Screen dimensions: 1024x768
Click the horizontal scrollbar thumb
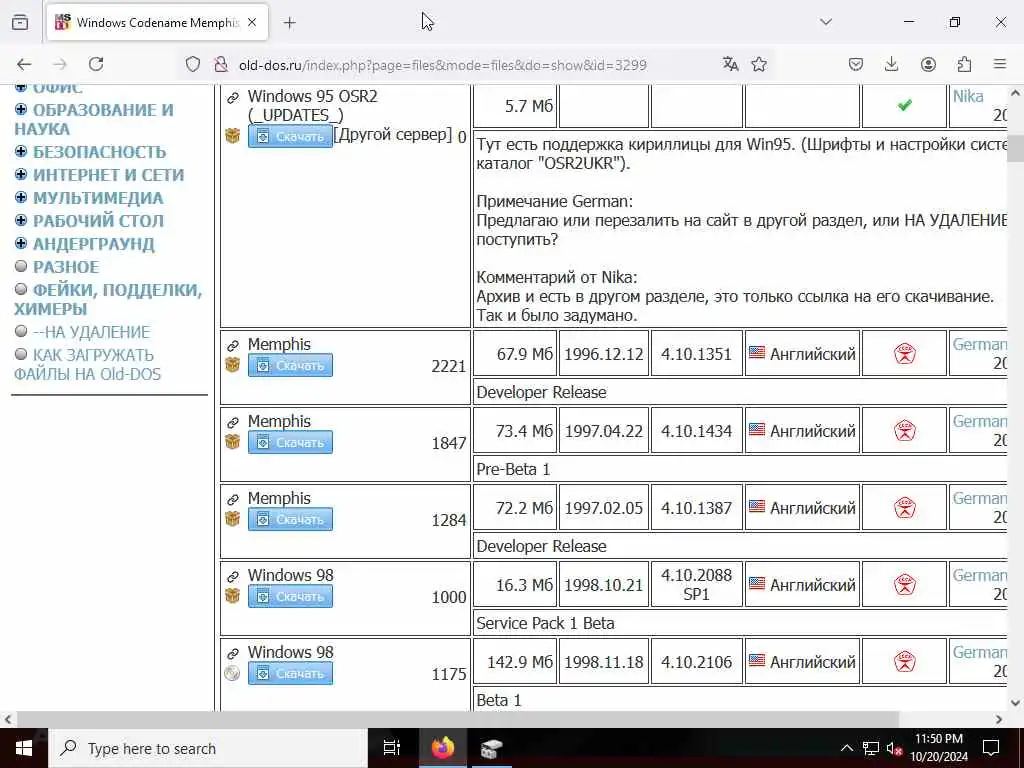(457, 719)
